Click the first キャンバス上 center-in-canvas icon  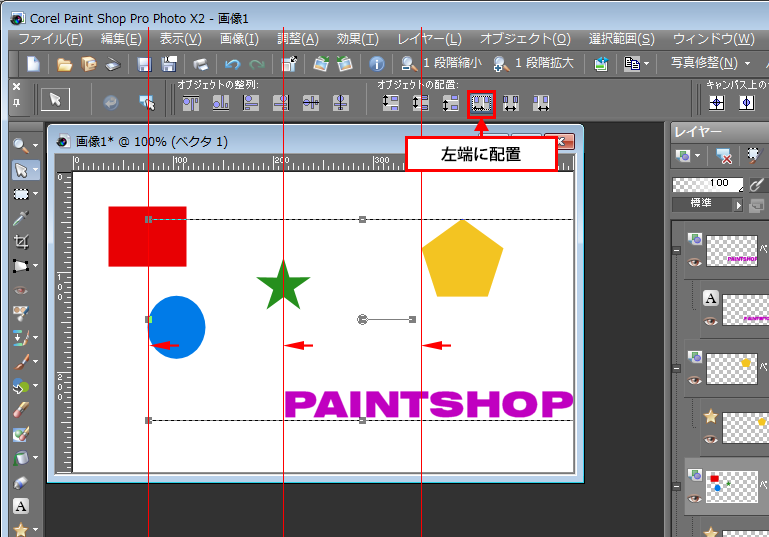pyautogui.click(x=717, y=103)
